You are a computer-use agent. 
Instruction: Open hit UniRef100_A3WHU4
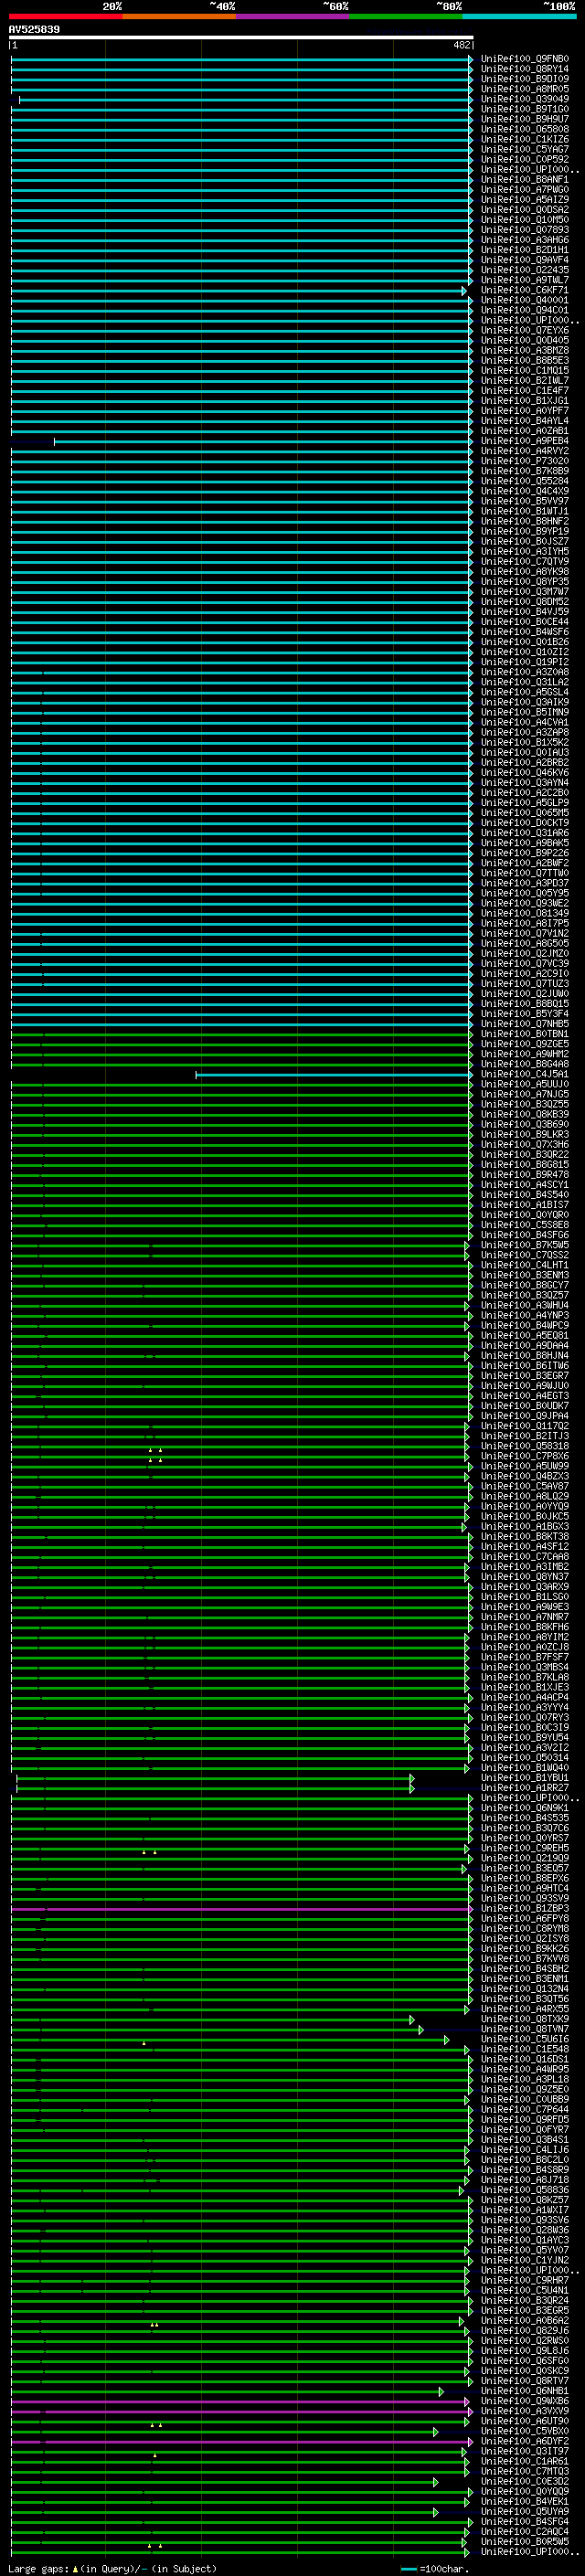[524, 1305]
